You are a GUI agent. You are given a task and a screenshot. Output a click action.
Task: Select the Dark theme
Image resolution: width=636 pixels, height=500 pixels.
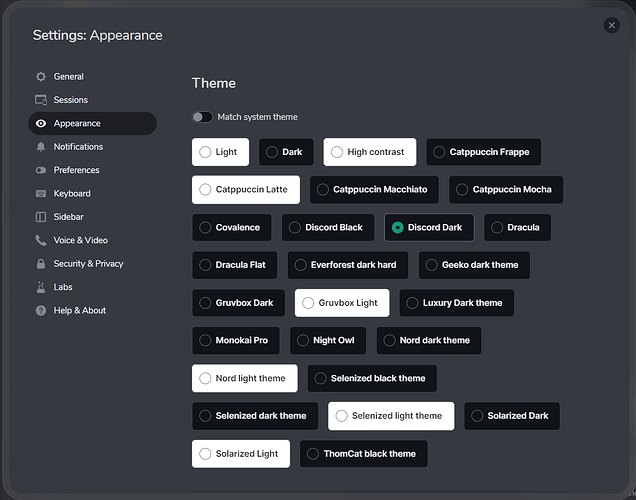point(286,152)
